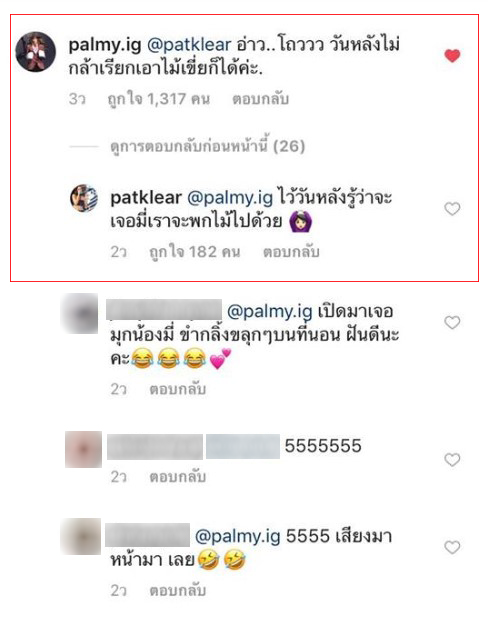Viewport: 488px width, 624px height.
Task: Reply to palmy.ig's comment via ตอบกลับ
Action: coord(260,99)
